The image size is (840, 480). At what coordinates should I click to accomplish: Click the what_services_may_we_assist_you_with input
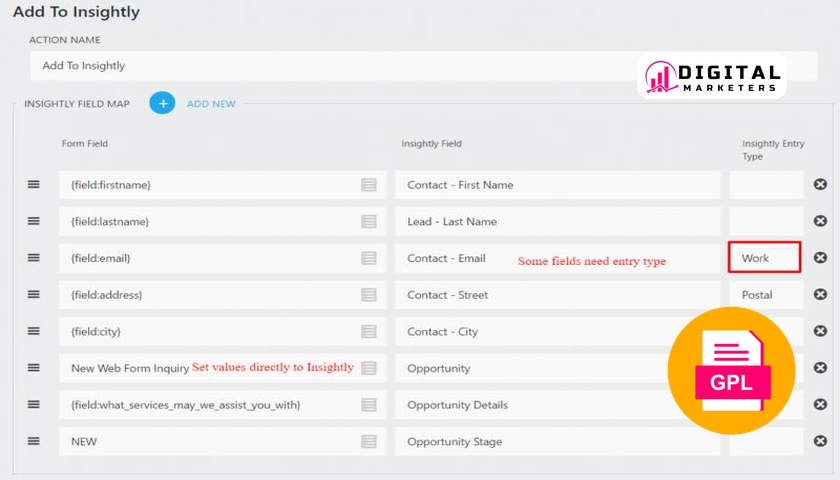point(222,405)
